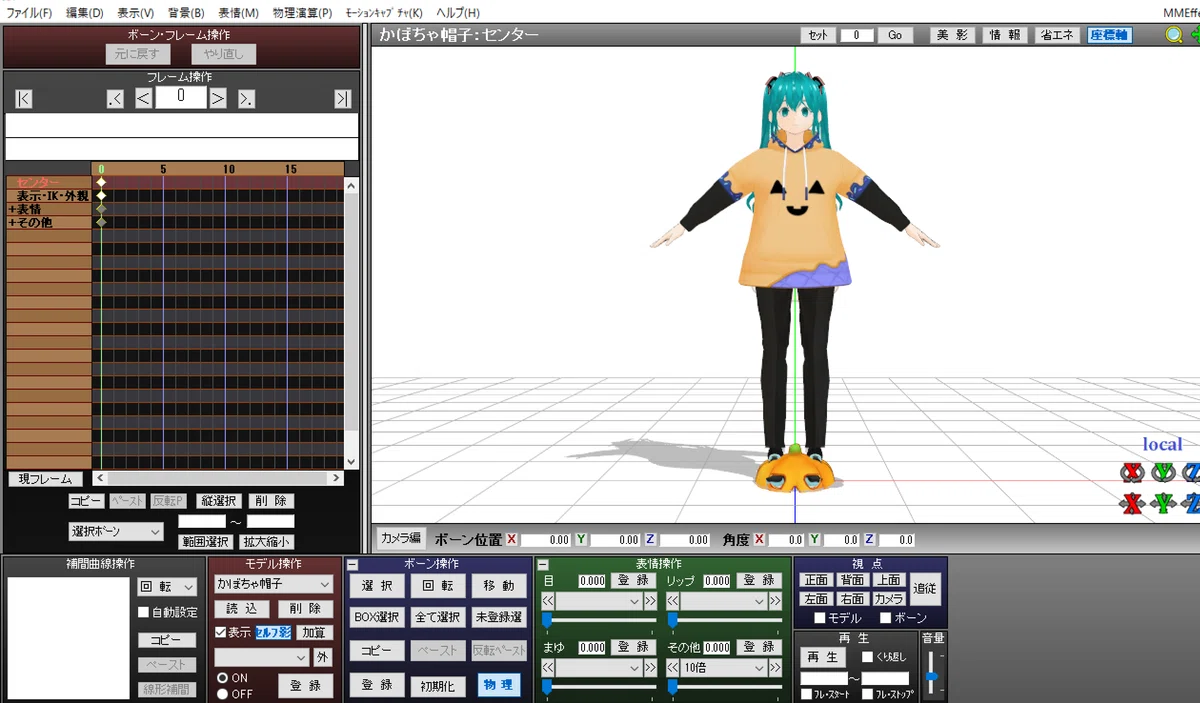Click the 目 morph slider

pos(599,621)
